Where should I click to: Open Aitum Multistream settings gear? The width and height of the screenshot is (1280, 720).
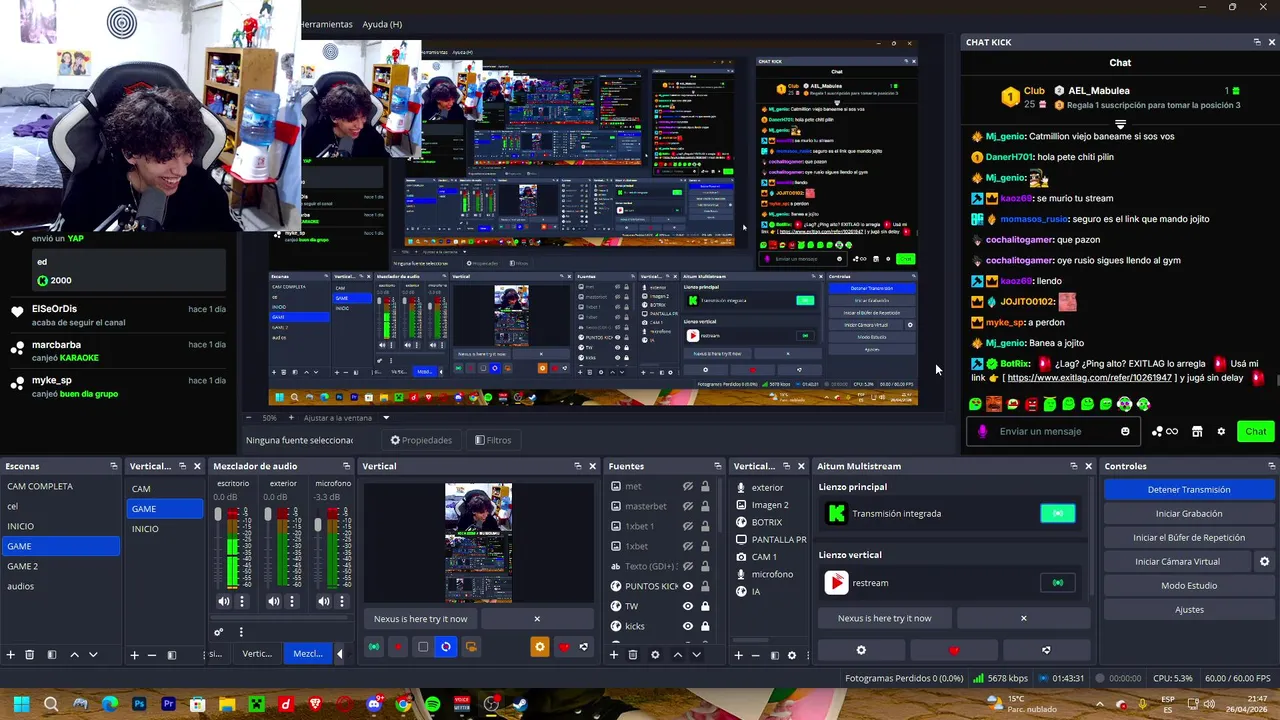pos(861,650)
